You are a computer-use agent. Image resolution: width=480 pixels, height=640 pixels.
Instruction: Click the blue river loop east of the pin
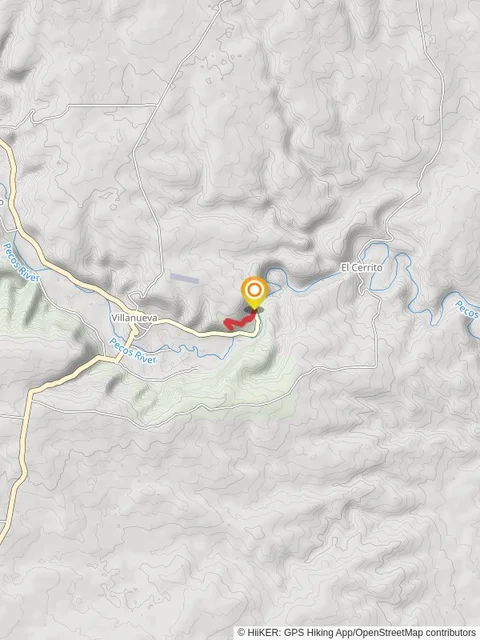pos(273,280)
